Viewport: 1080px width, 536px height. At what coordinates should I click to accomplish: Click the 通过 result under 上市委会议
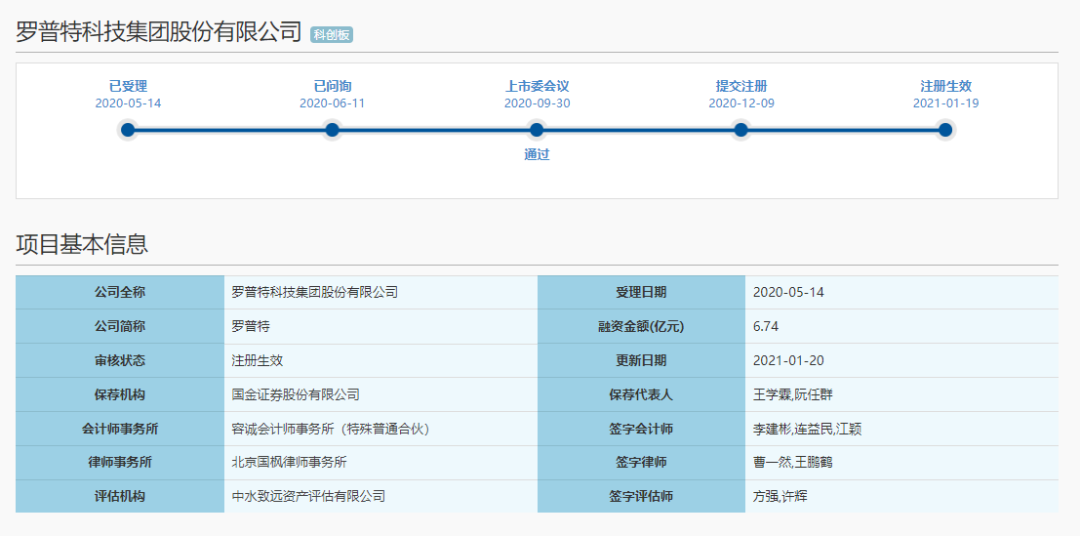537,155
